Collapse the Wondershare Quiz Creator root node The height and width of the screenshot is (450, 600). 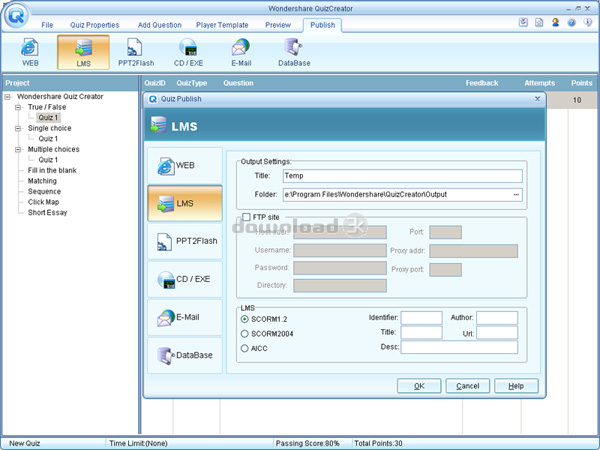7,97
